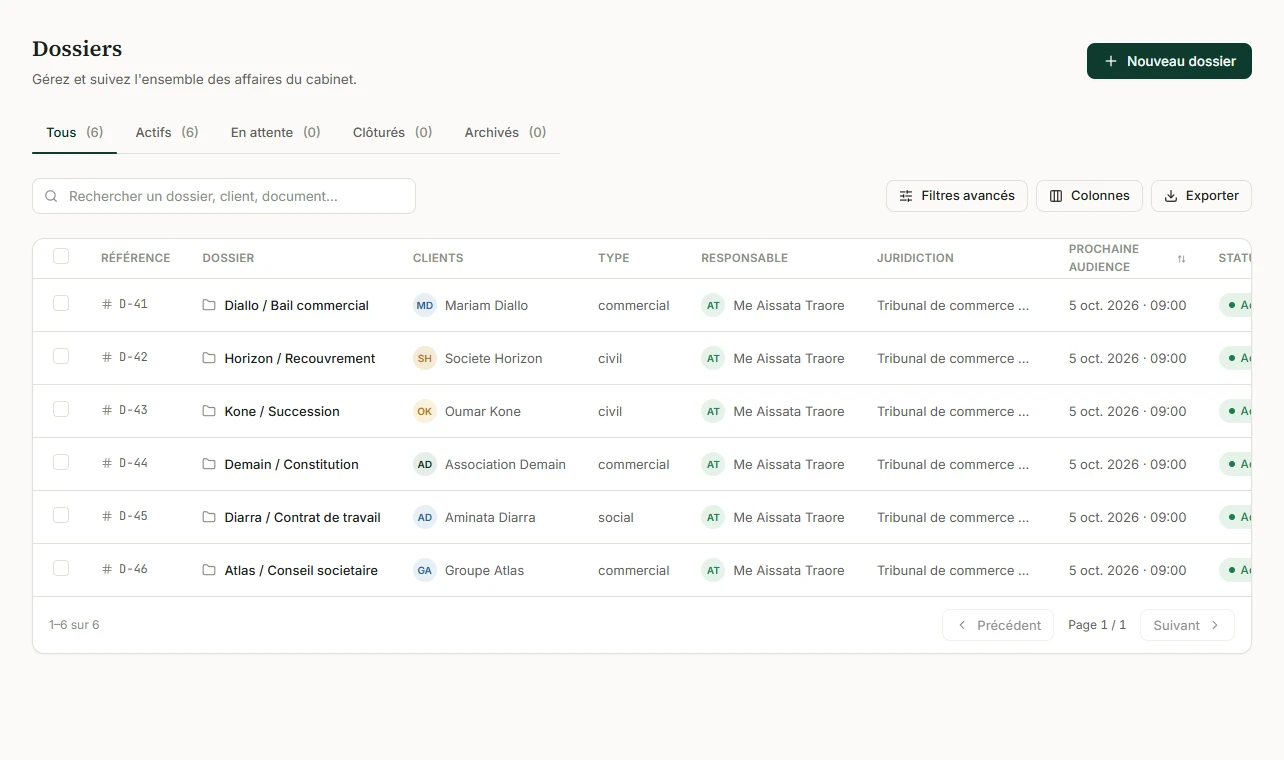Click the sort arrows beside Prochaine Audience
This screenshot has height=760, width=1284.
tap(1181, 259)
